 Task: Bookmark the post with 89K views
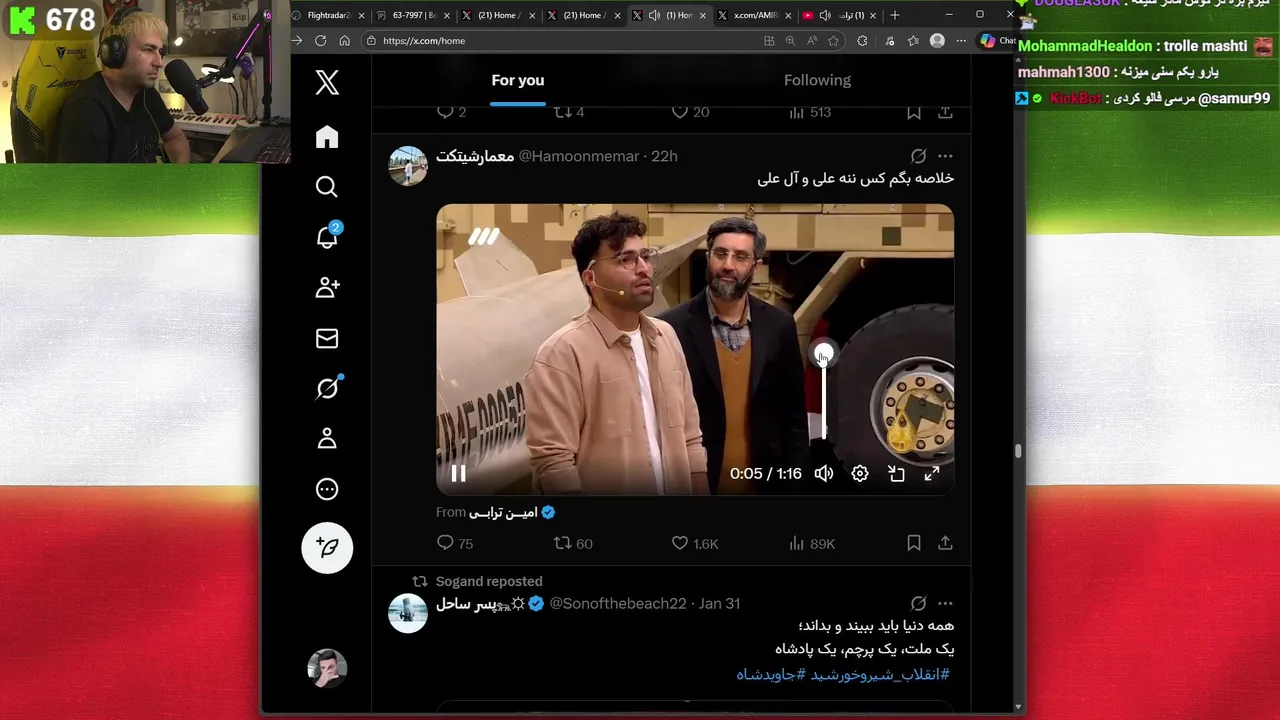point(914,543)
